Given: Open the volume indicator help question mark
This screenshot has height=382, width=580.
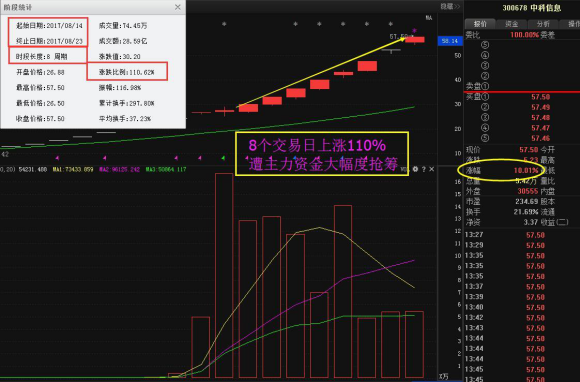Looking at the screenshot, I should pyautogui.click(x=424, y=169).
